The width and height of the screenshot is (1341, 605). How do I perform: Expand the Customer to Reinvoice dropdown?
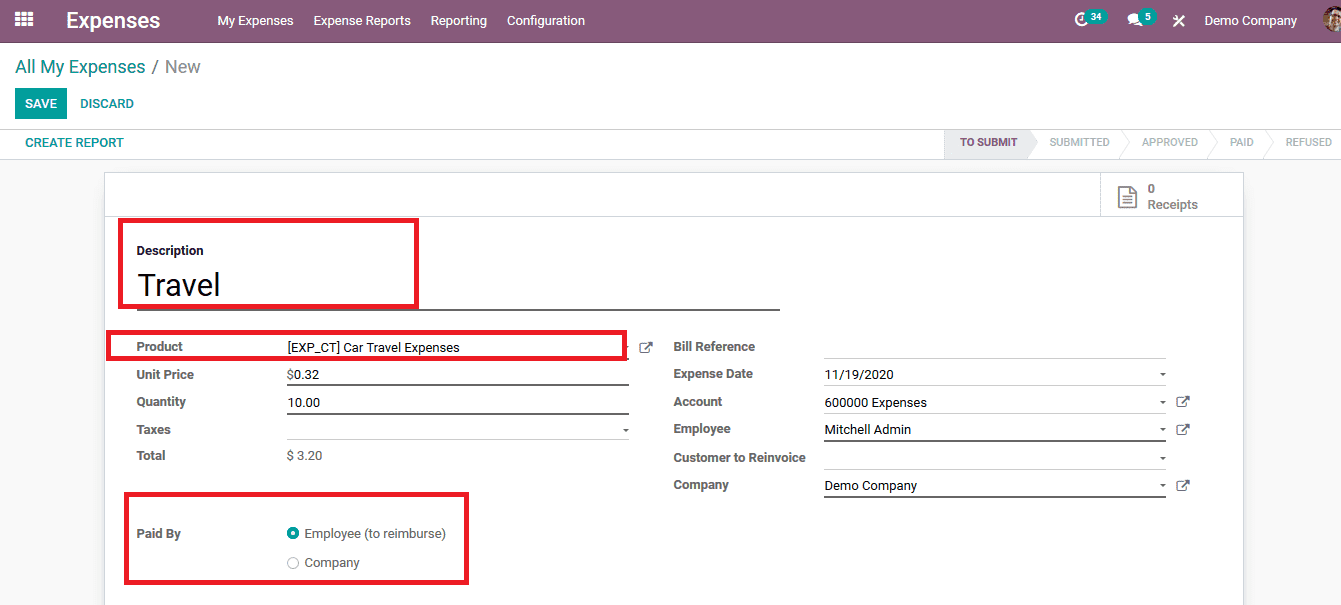click(1162, 458)
